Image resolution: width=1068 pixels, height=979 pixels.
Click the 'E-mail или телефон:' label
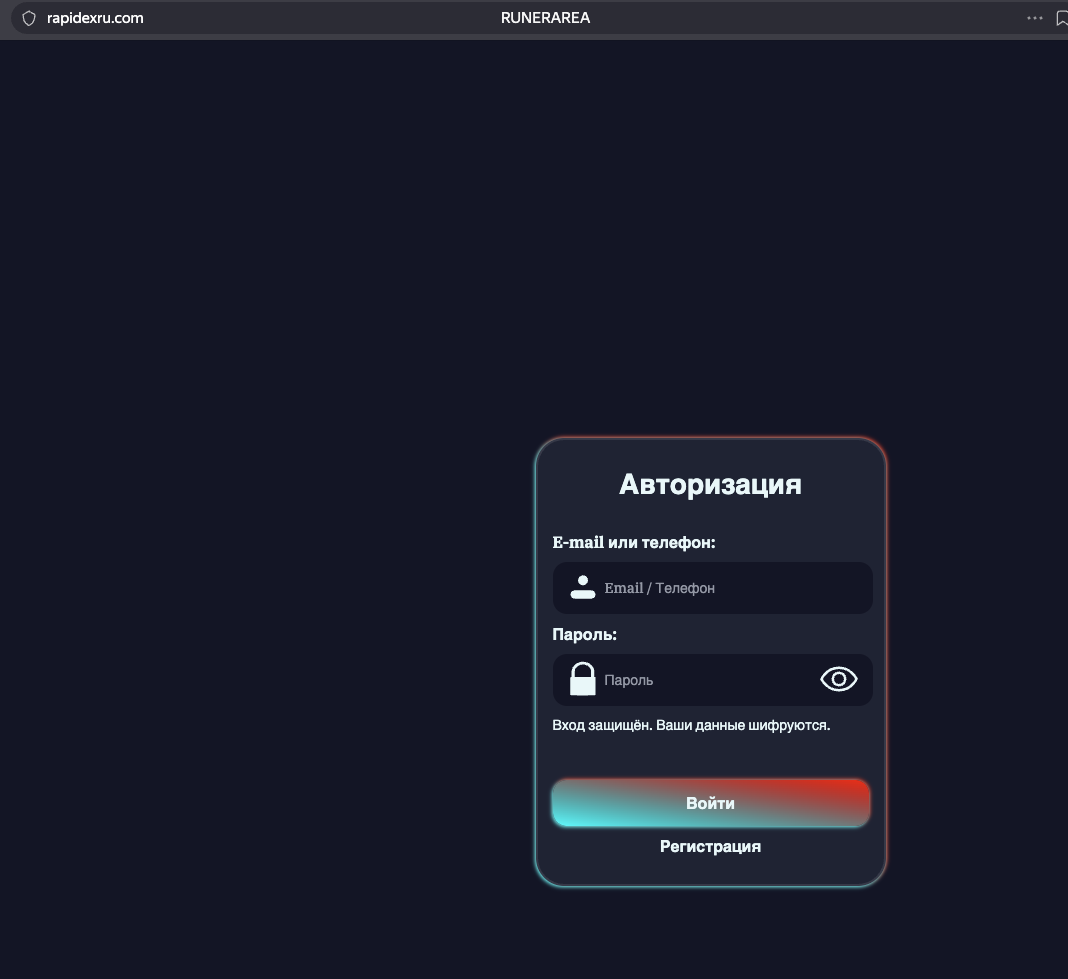633,543
